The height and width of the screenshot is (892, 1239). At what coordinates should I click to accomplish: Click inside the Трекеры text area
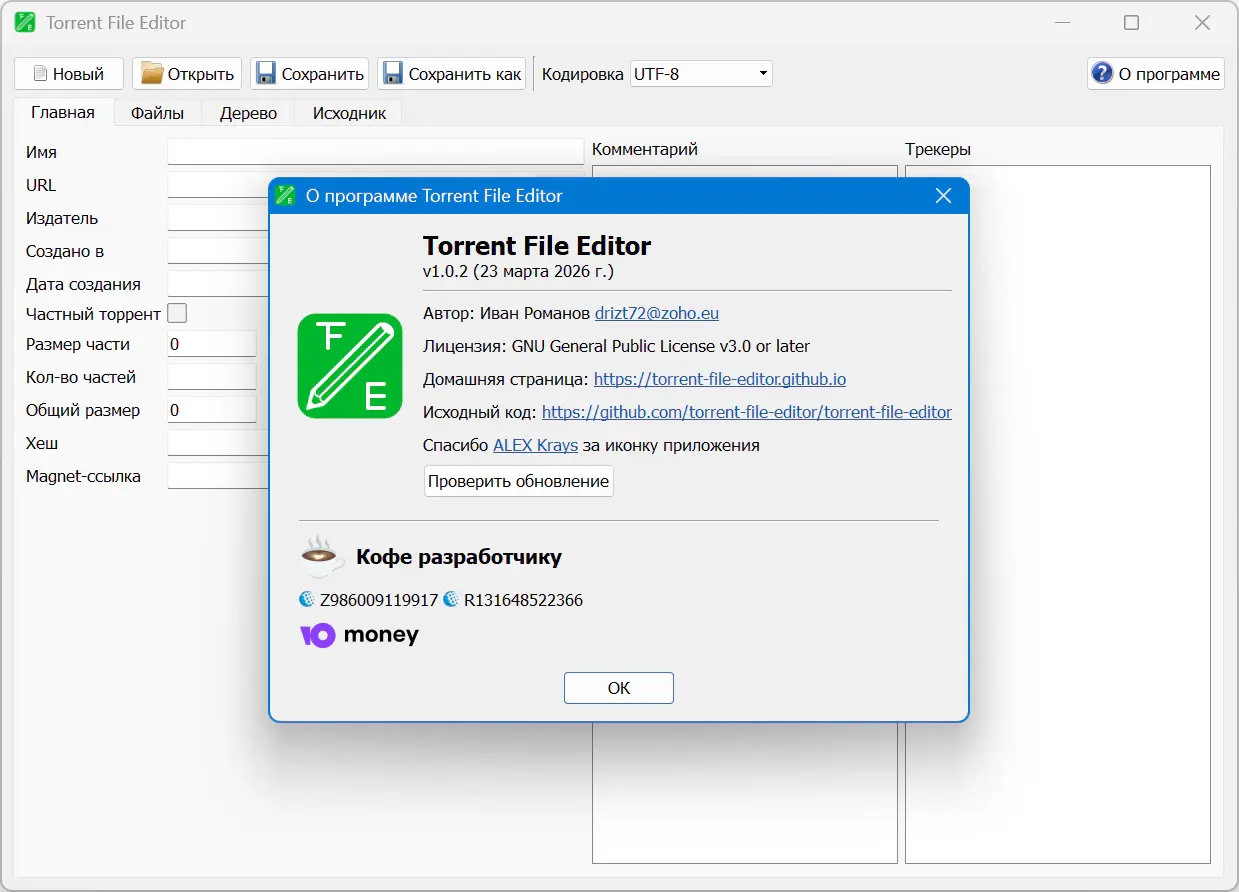click(x=1058, y=514)
